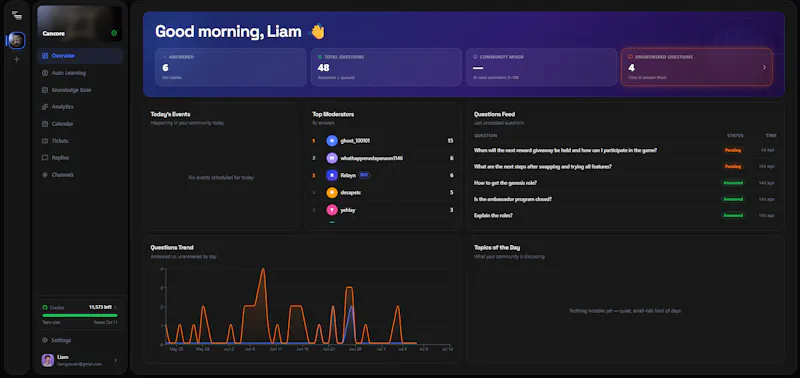Click the QUESTION column header
The image size is (800, 378).
pos(485,136)
